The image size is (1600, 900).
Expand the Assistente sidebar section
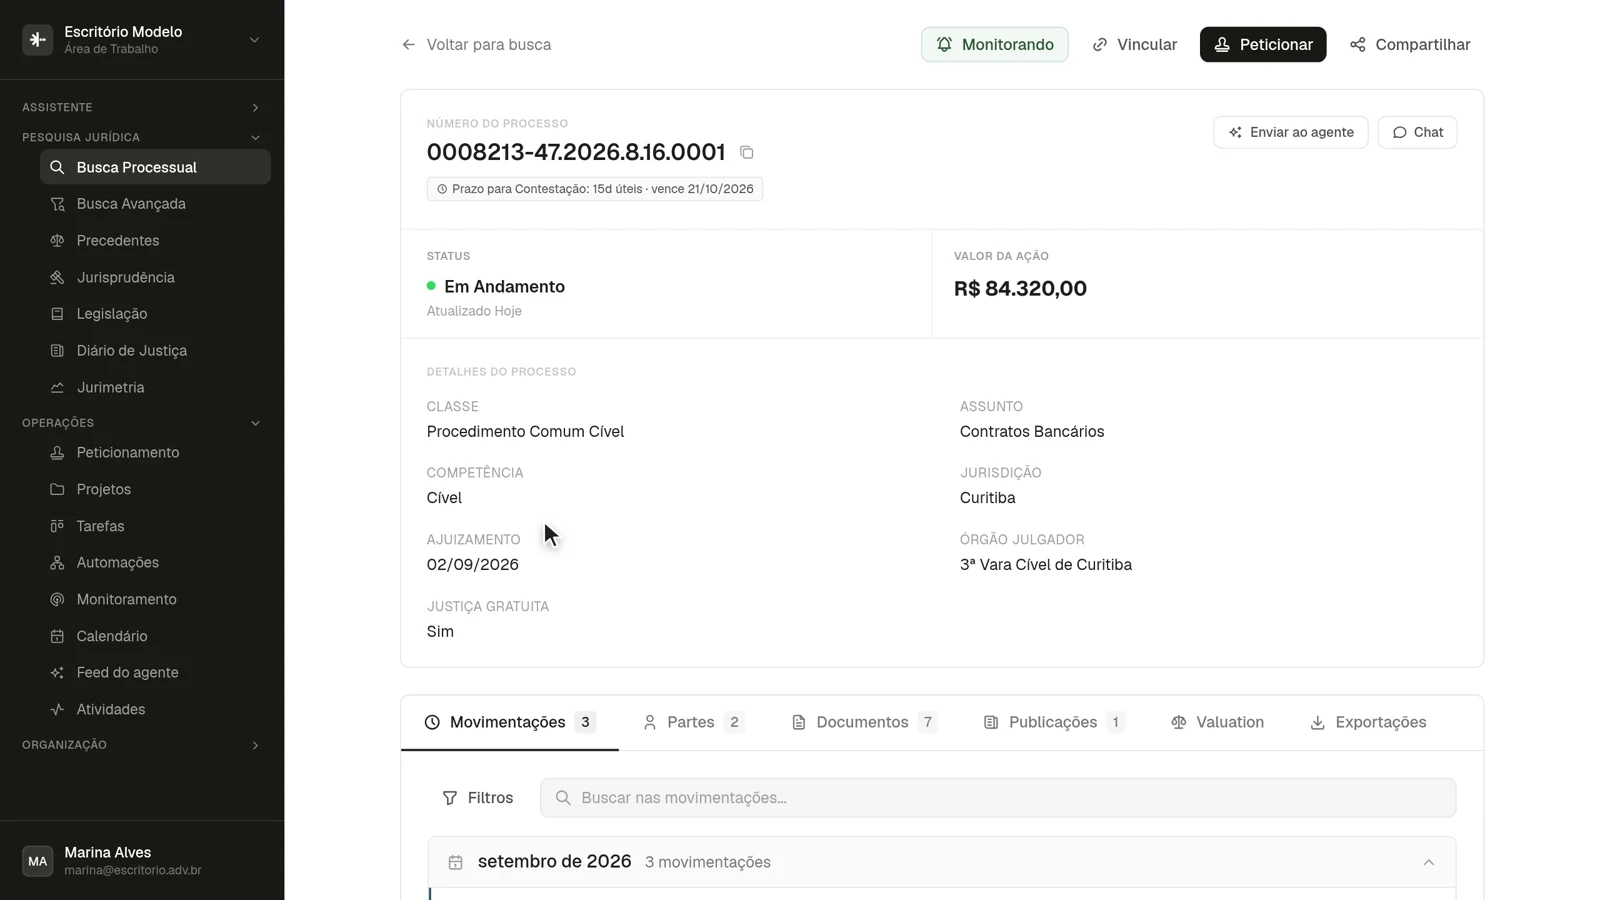[141, 107]
